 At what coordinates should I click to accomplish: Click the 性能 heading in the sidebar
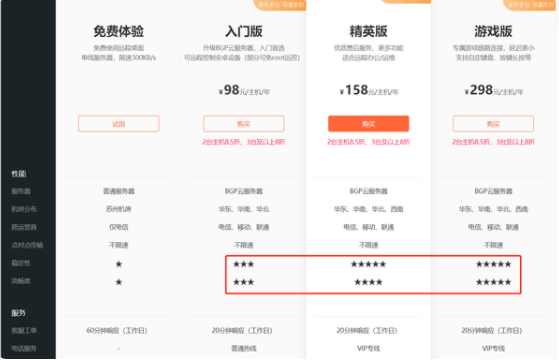tap(19, 174)
